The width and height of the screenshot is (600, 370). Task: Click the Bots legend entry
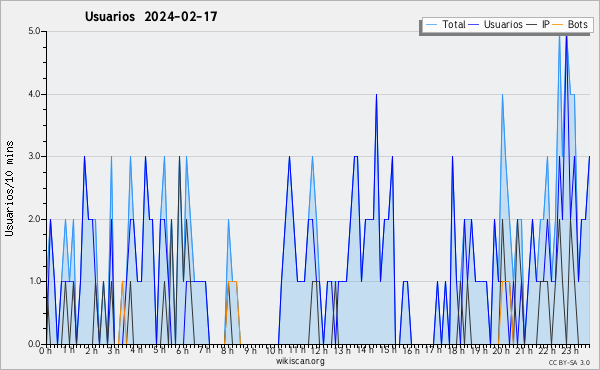570,24
